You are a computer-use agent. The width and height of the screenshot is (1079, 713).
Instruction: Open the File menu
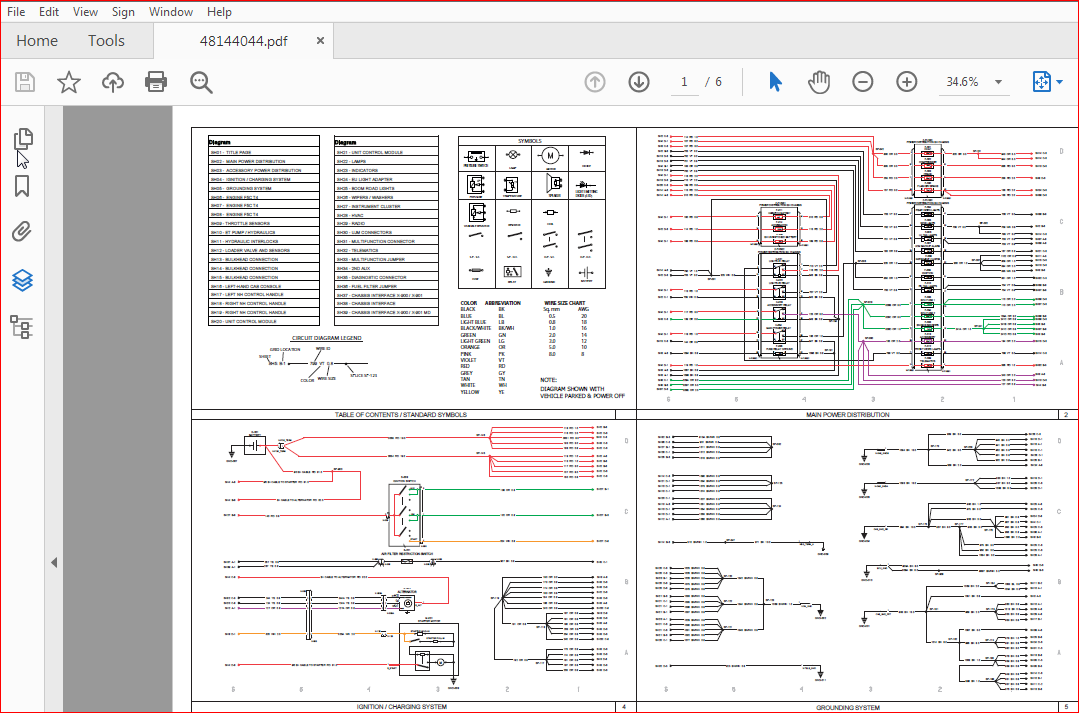pos(16,12)
